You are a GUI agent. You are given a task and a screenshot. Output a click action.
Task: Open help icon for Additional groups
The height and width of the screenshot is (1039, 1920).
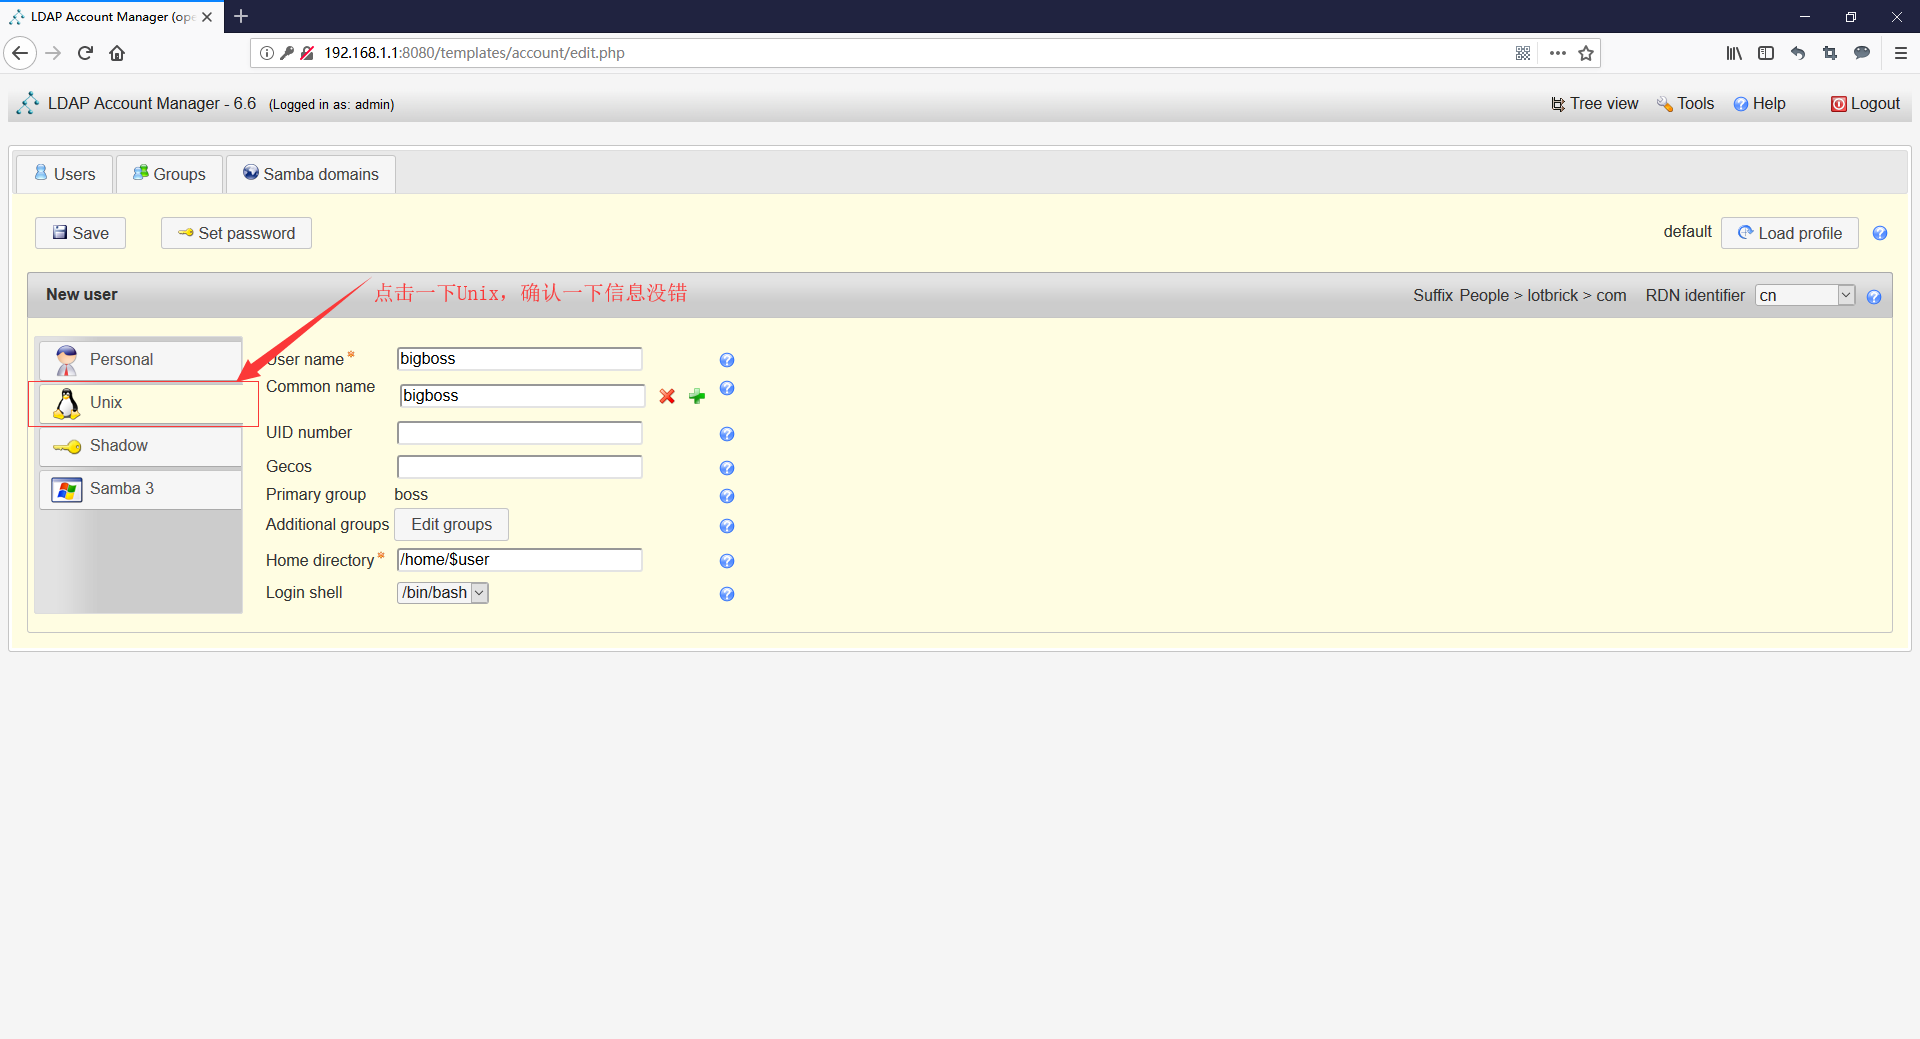(x=727, y=526)
